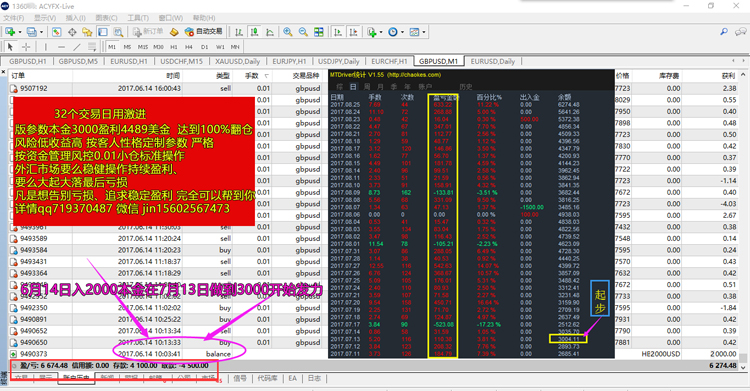
Task: Expand the indicators dropdown arrow
Action: (x=381, y=32)
